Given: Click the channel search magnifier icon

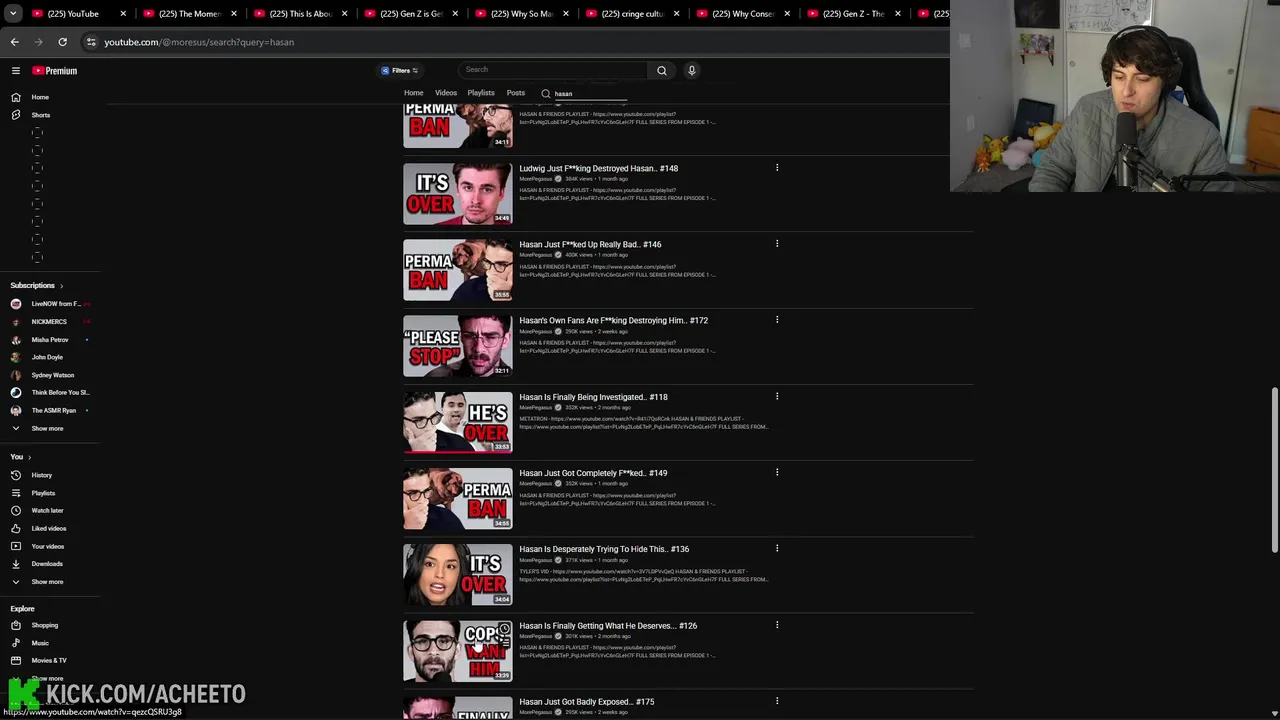Looking at the screenshot, I should [x=545, y=93].
